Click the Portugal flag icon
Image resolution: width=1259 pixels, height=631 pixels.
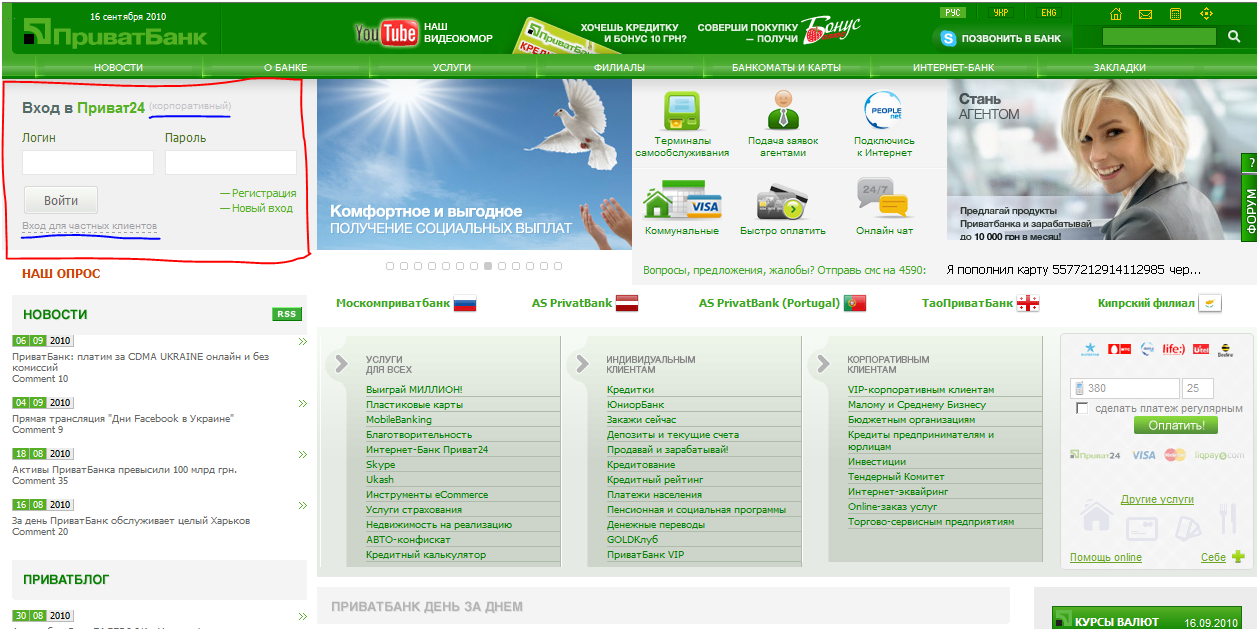click(x=855, y=303)
